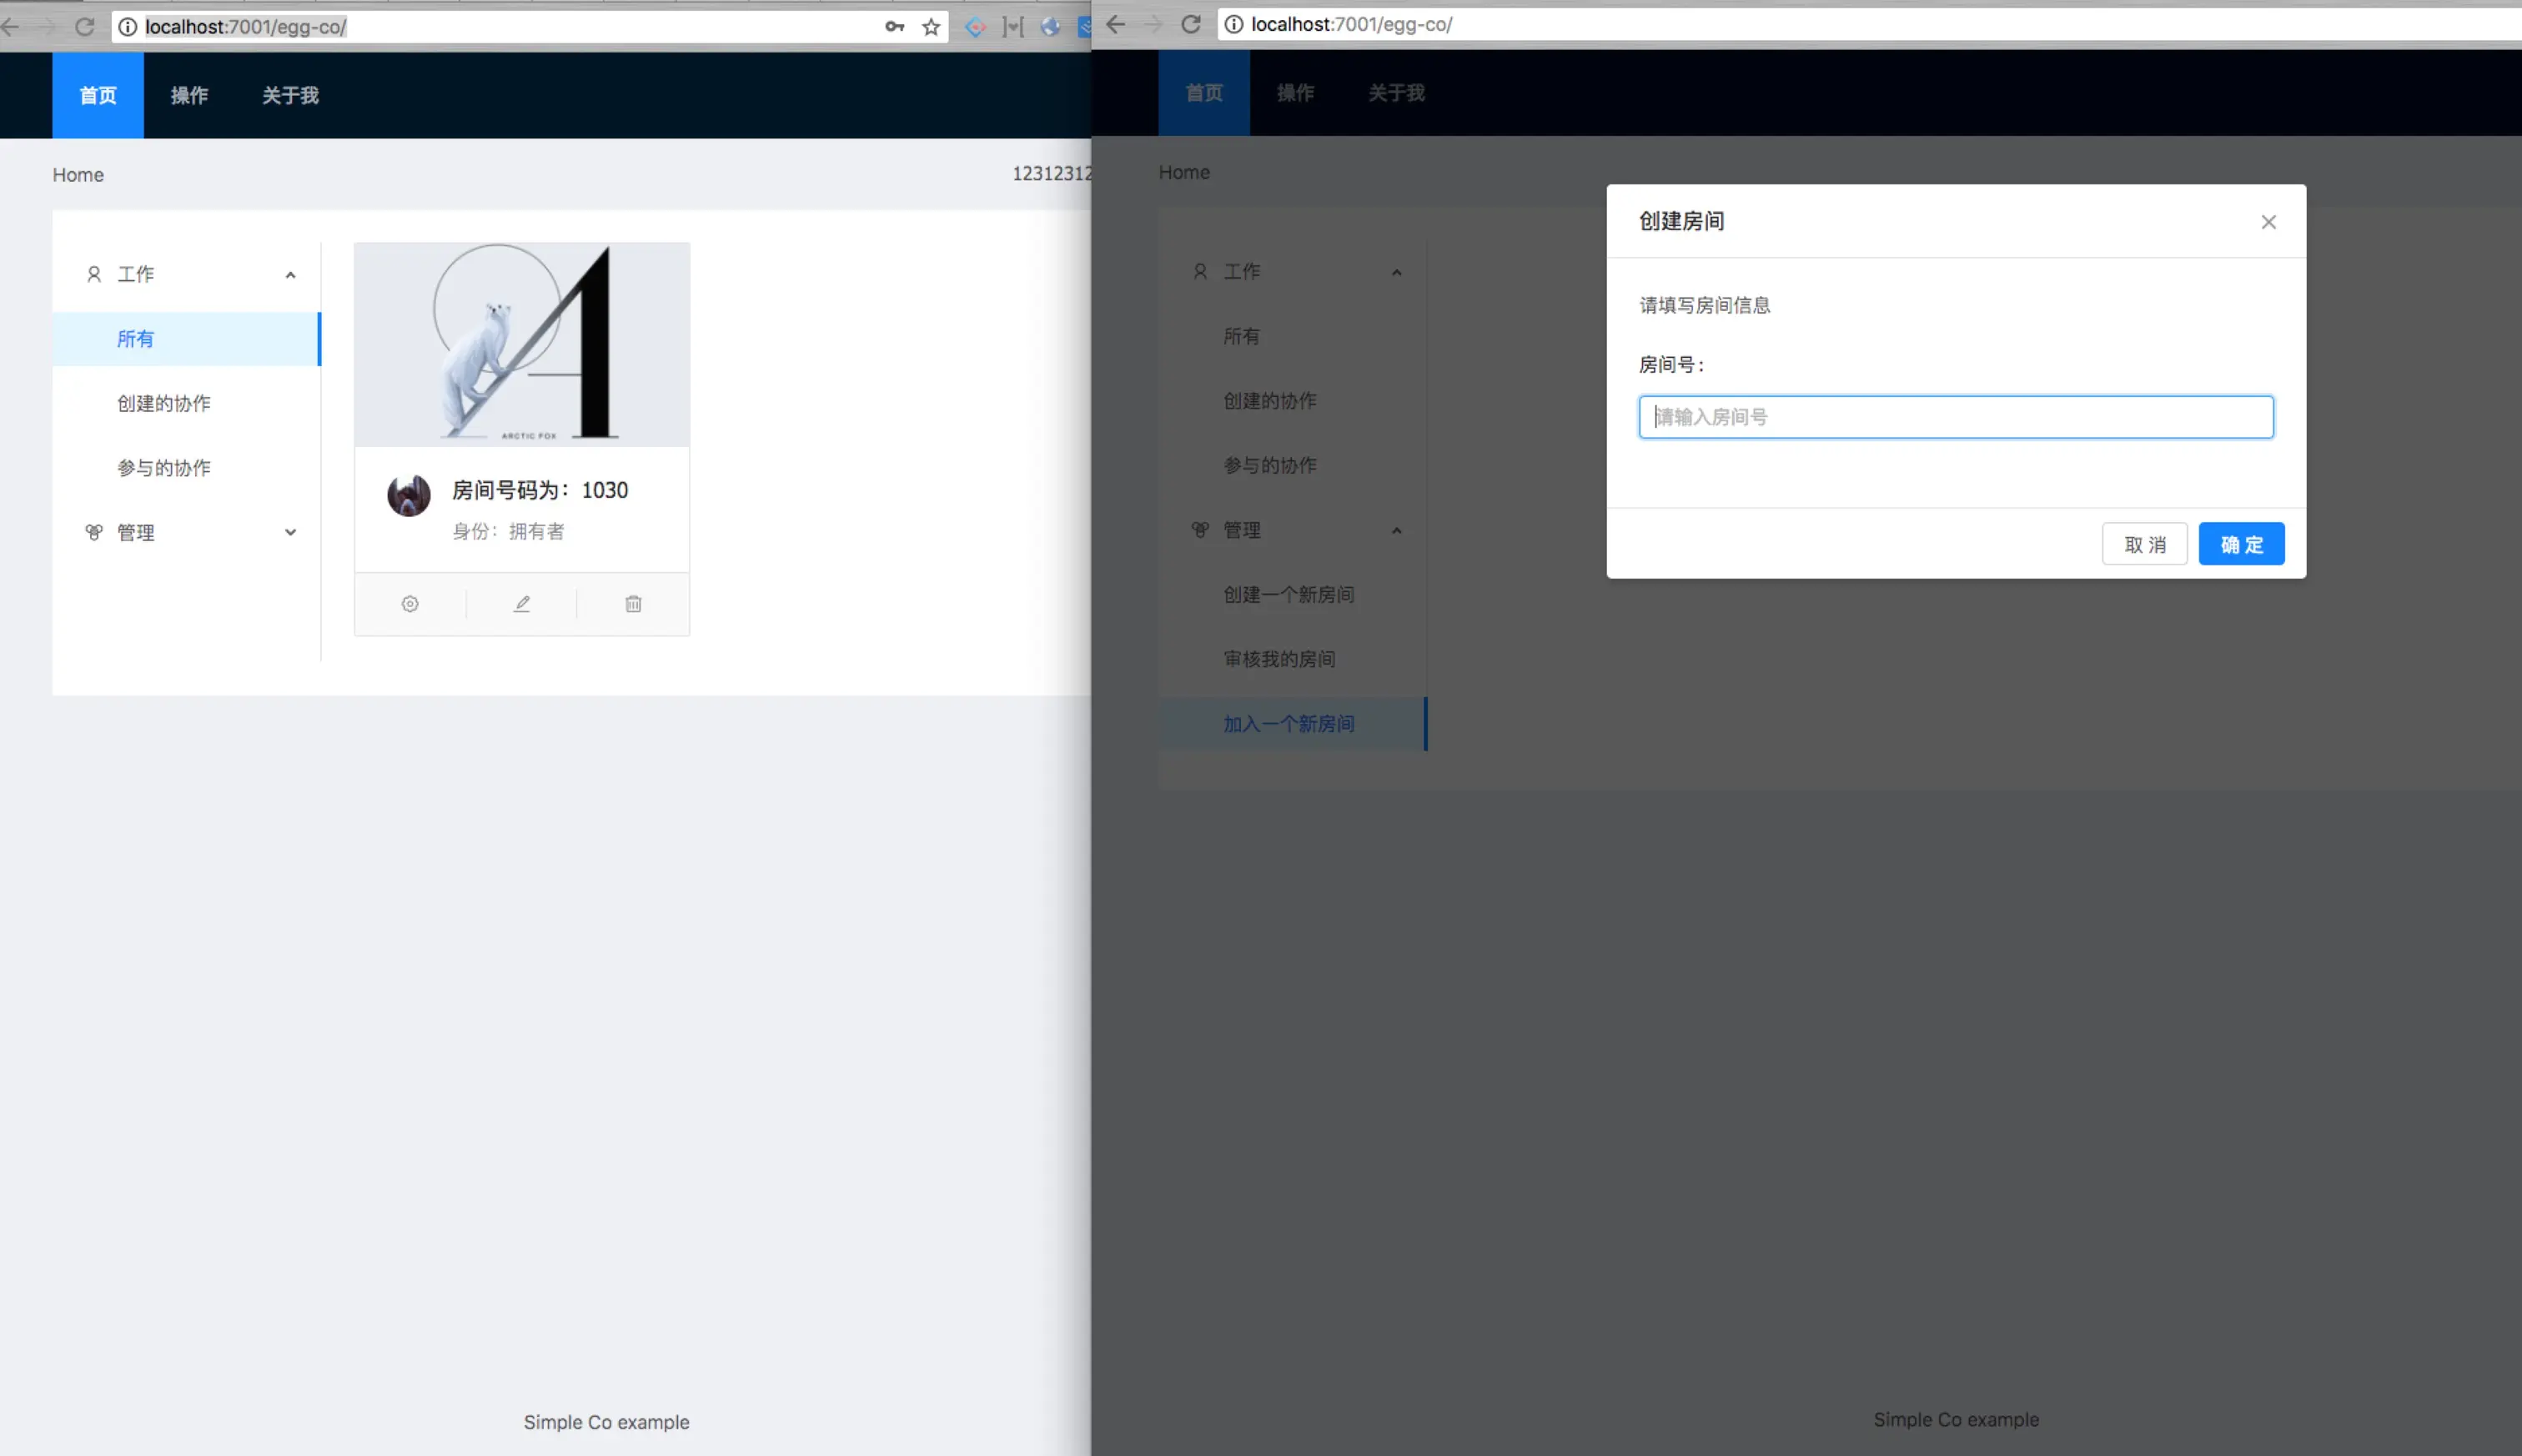Reload the right browser page
The width and height of the screenshot is (2522, 1456).
coord(1190,24)
